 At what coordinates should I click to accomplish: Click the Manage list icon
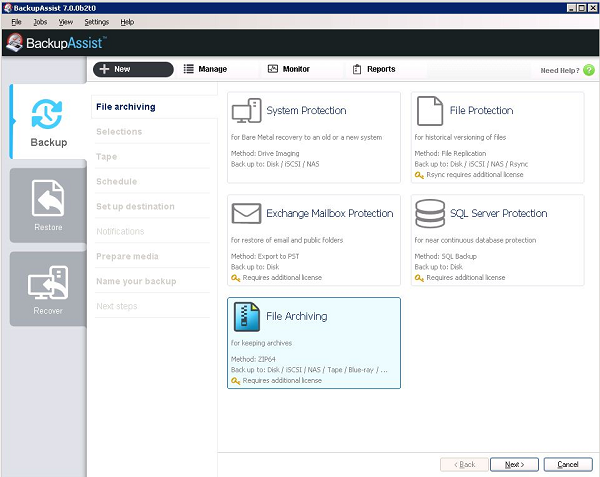click(x=188, y=69)
